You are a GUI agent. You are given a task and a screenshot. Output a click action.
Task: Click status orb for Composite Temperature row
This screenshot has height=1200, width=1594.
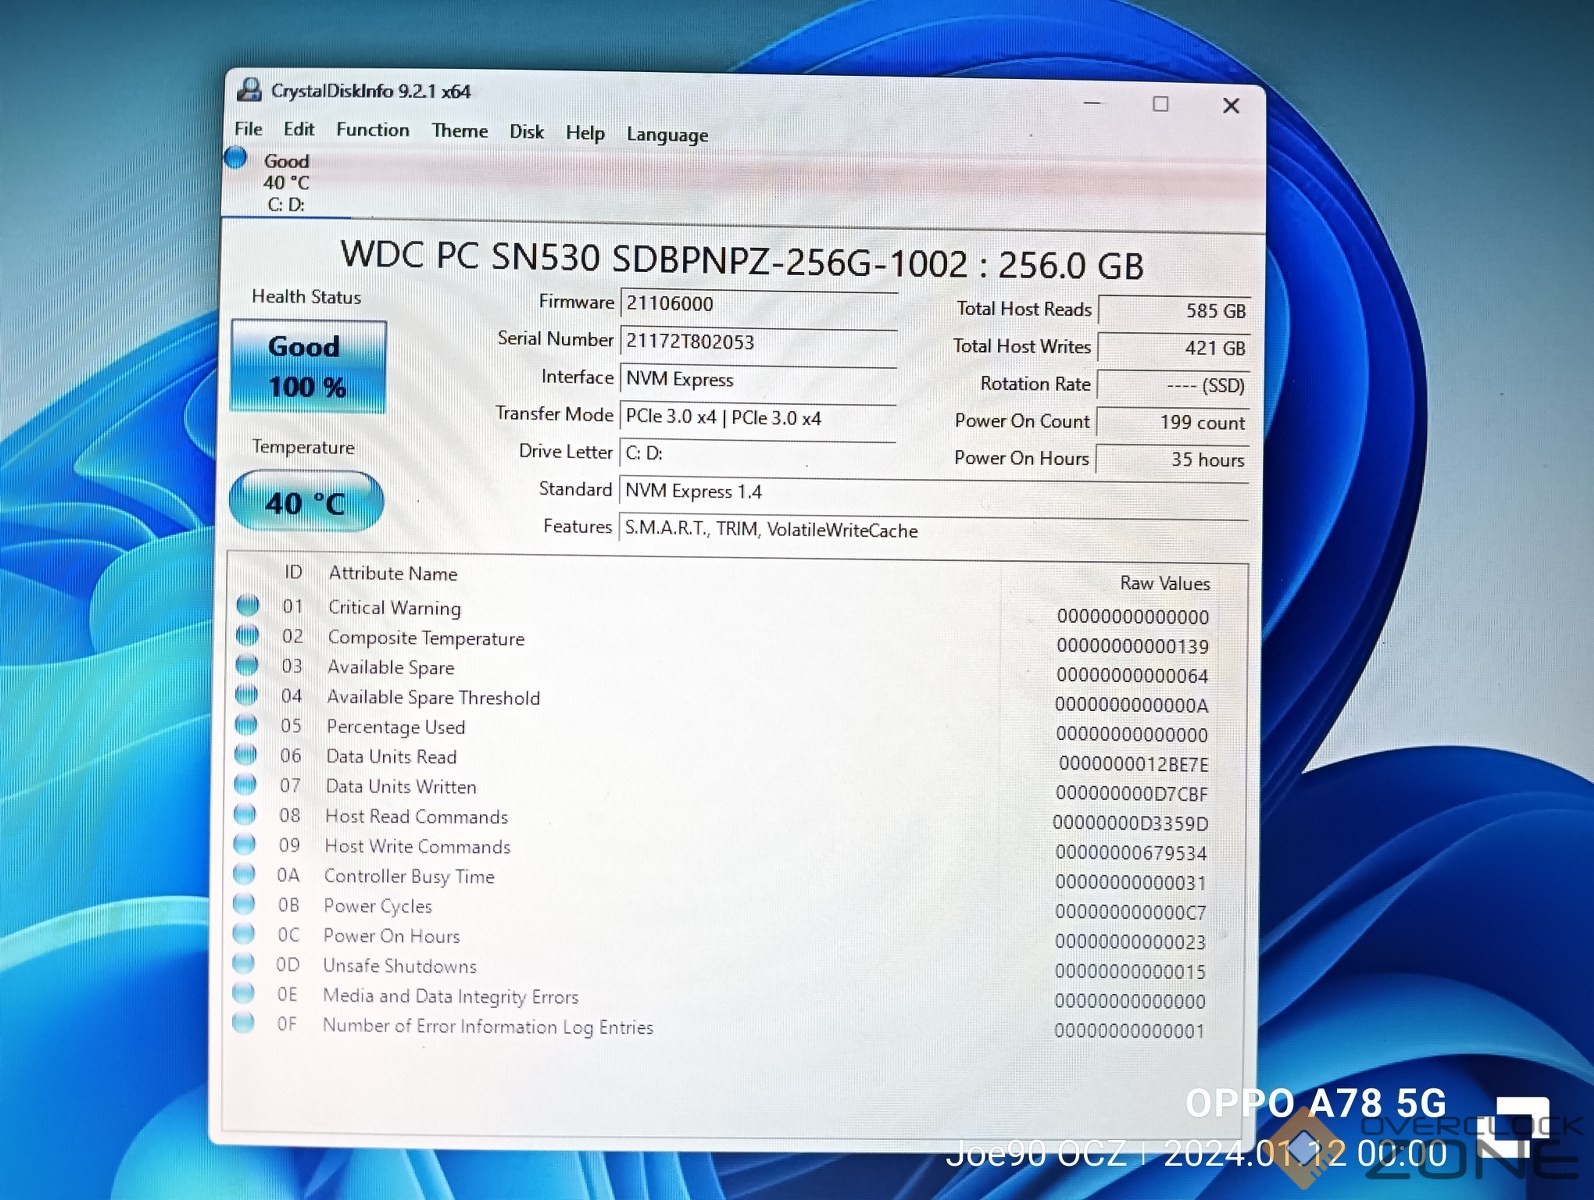click(247, 635)
